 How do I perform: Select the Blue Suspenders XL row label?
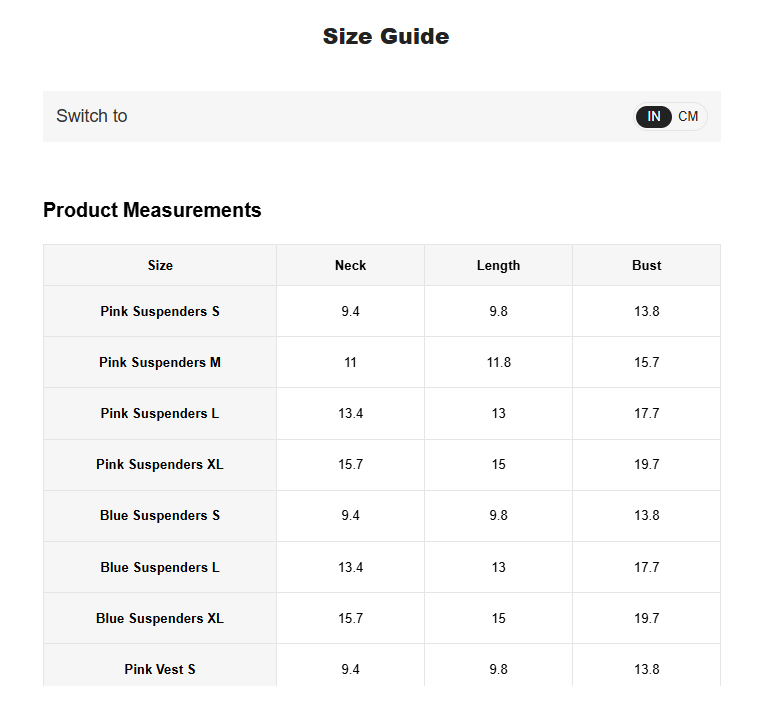pos(160,618)
